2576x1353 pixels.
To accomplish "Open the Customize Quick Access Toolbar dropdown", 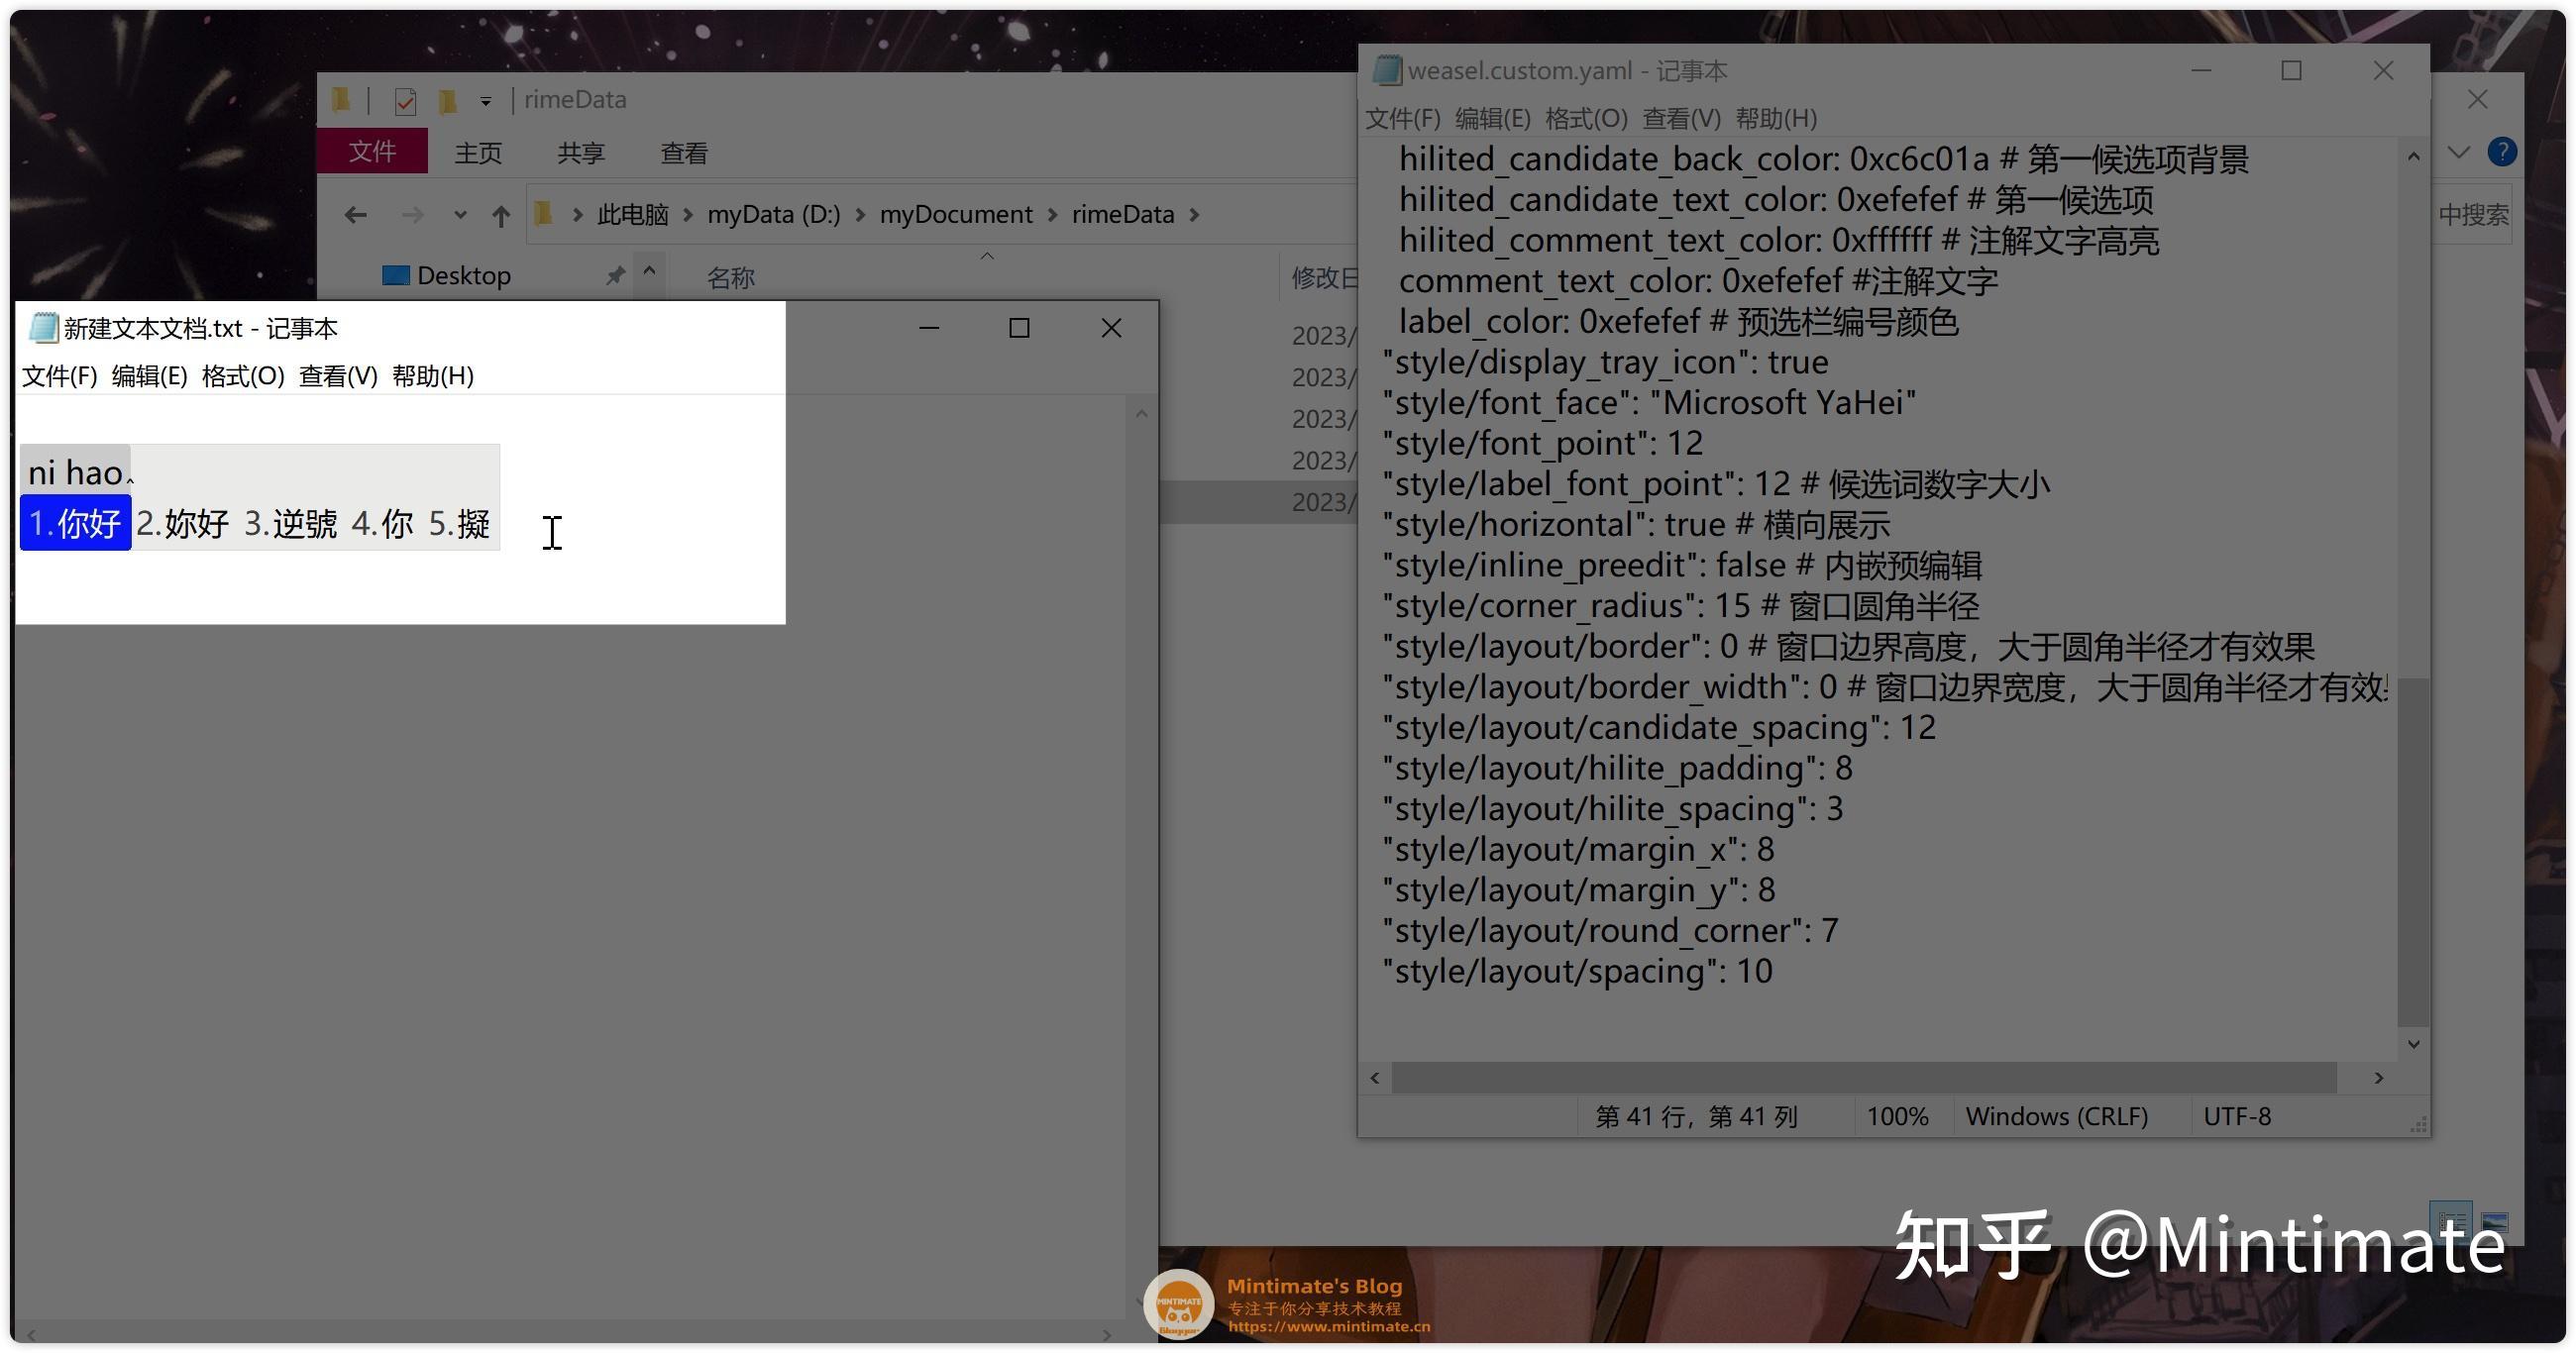I will point(485,101).
